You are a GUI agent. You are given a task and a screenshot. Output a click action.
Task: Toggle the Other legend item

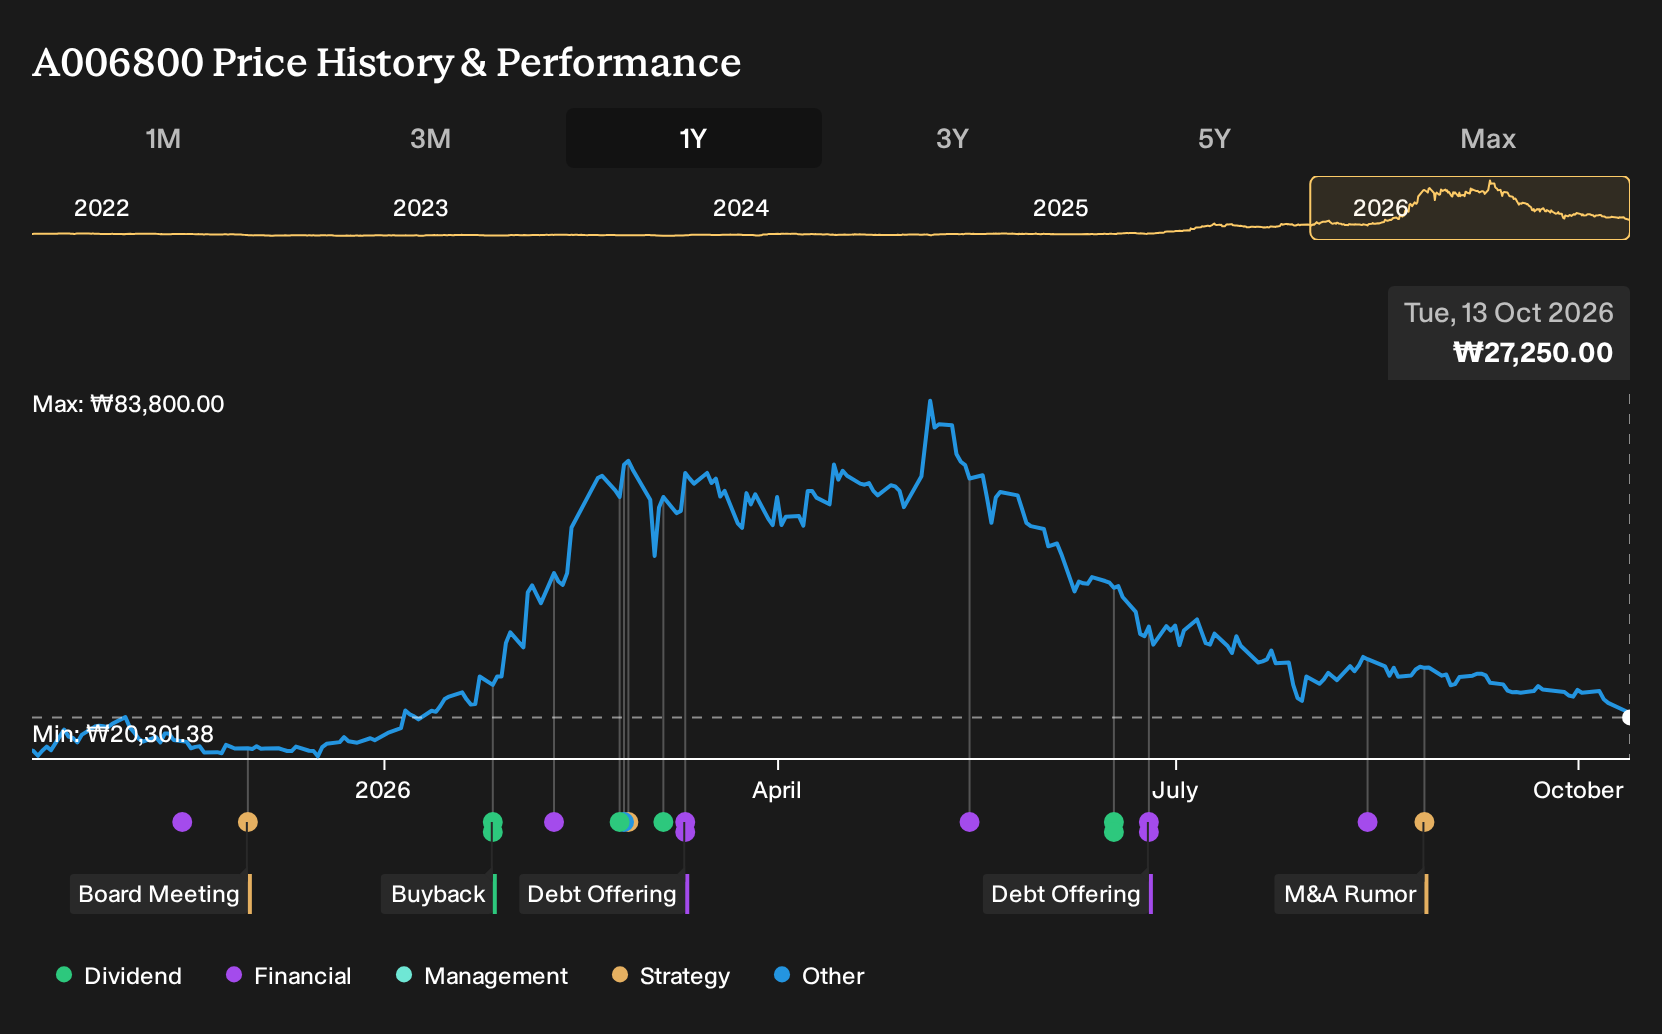tap(819, 976)
